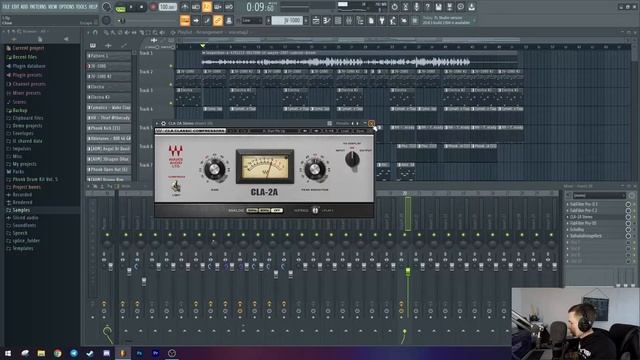The image size is (640, 360).
Task: Select Pattern 1 in the pattern picker
Action: [109, 56]
